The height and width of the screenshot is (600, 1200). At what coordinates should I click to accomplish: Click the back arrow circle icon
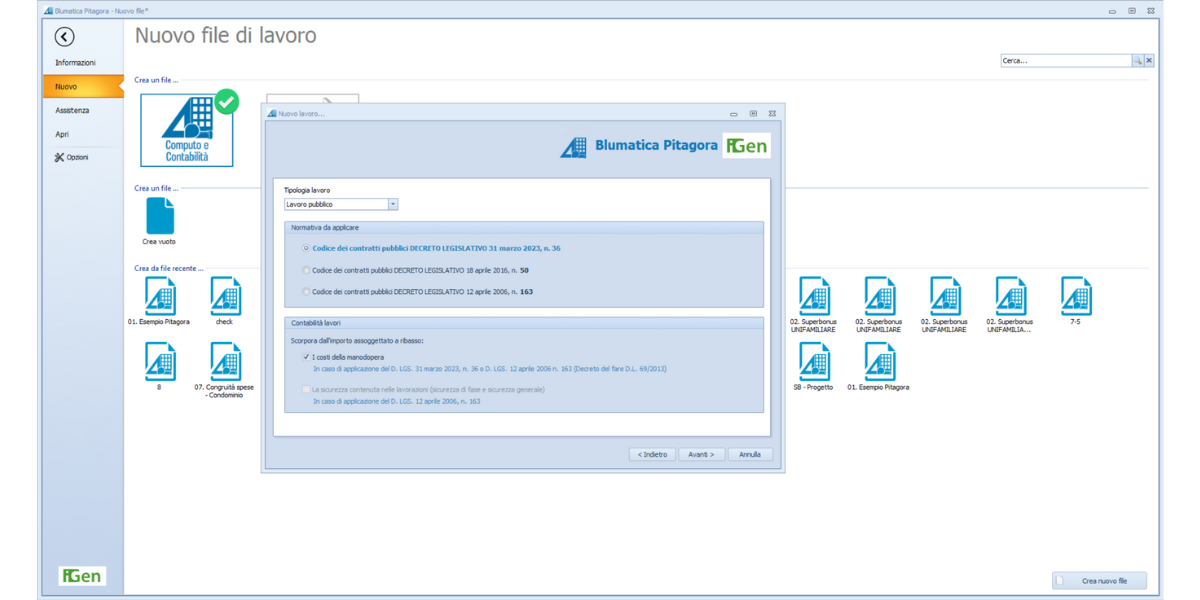point(64,37)
